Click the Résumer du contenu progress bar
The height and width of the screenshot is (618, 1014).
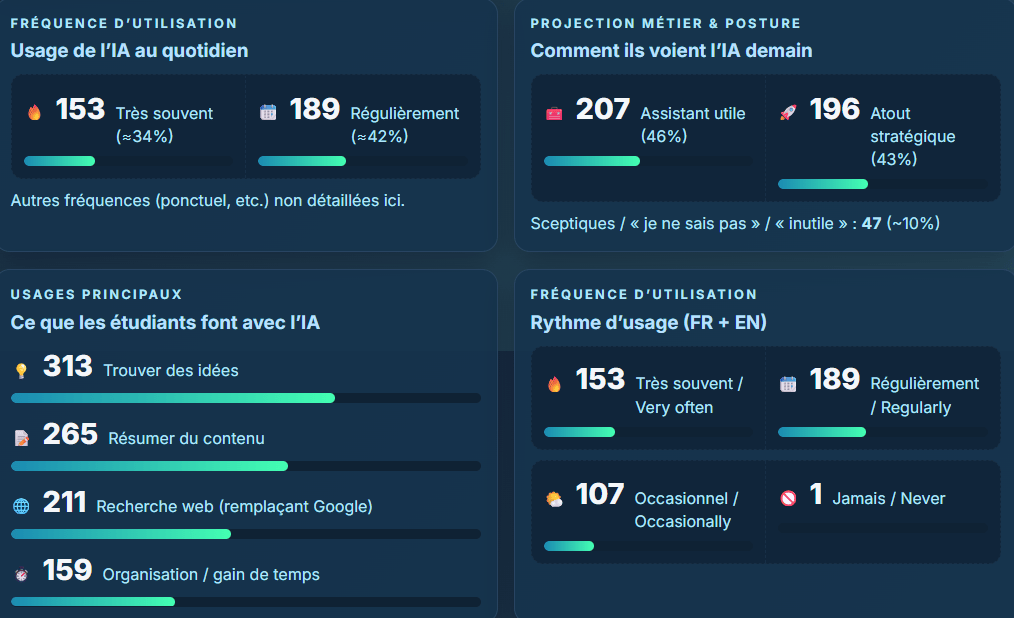pos(245,466)
